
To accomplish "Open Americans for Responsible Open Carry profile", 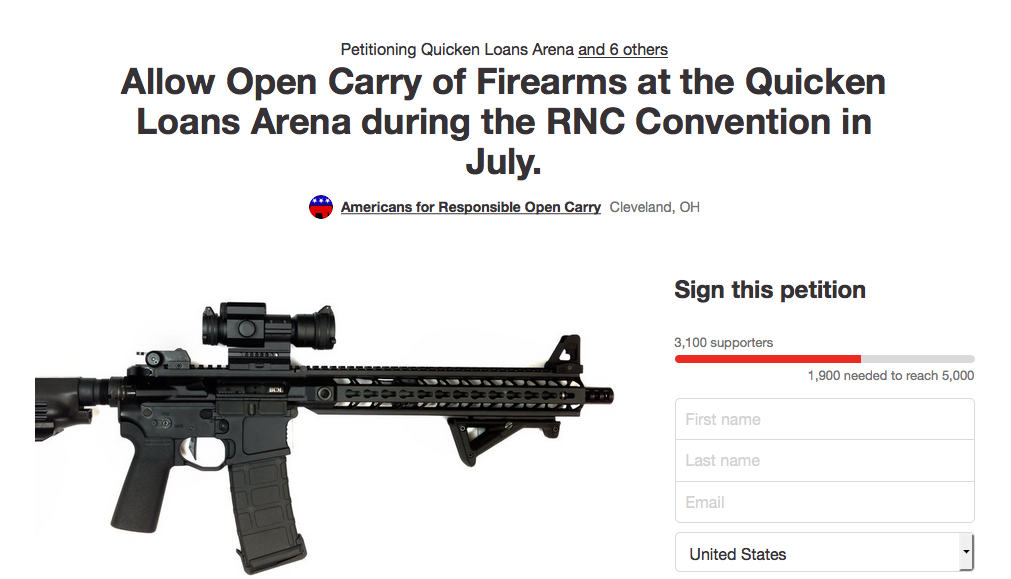I will (470, 207).
